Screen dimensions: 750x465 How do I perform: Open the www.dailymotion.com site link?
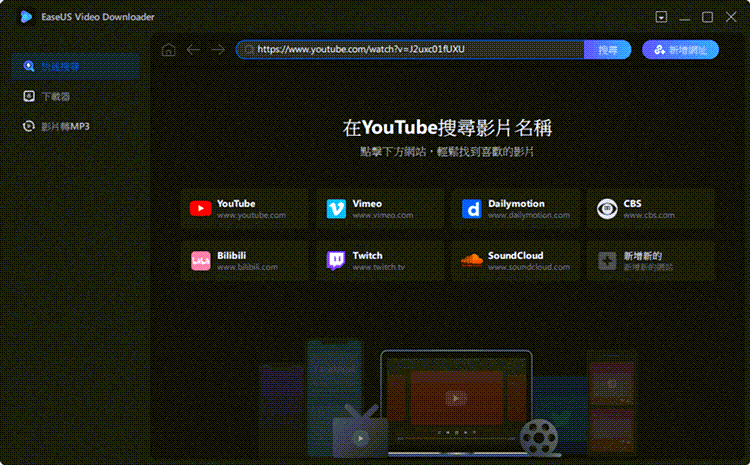529,215
